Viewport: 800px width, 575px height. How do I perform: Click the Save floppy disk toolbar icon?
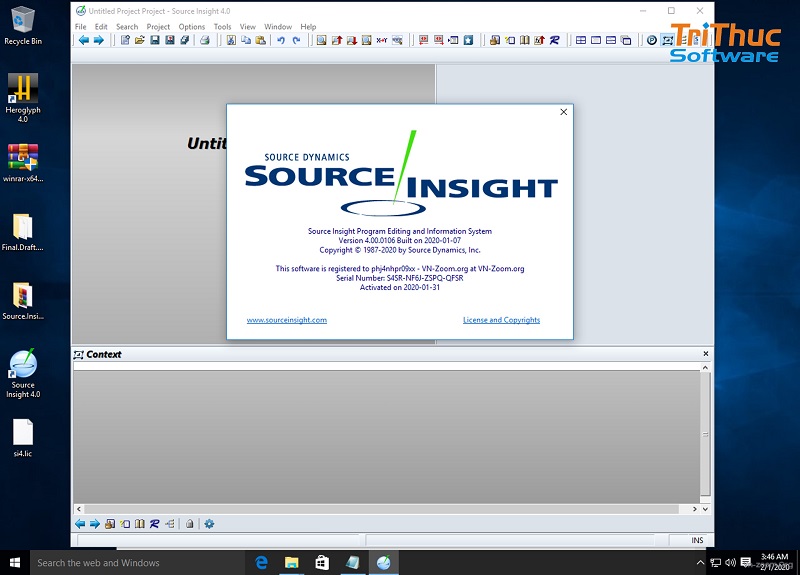pos(155,40)
